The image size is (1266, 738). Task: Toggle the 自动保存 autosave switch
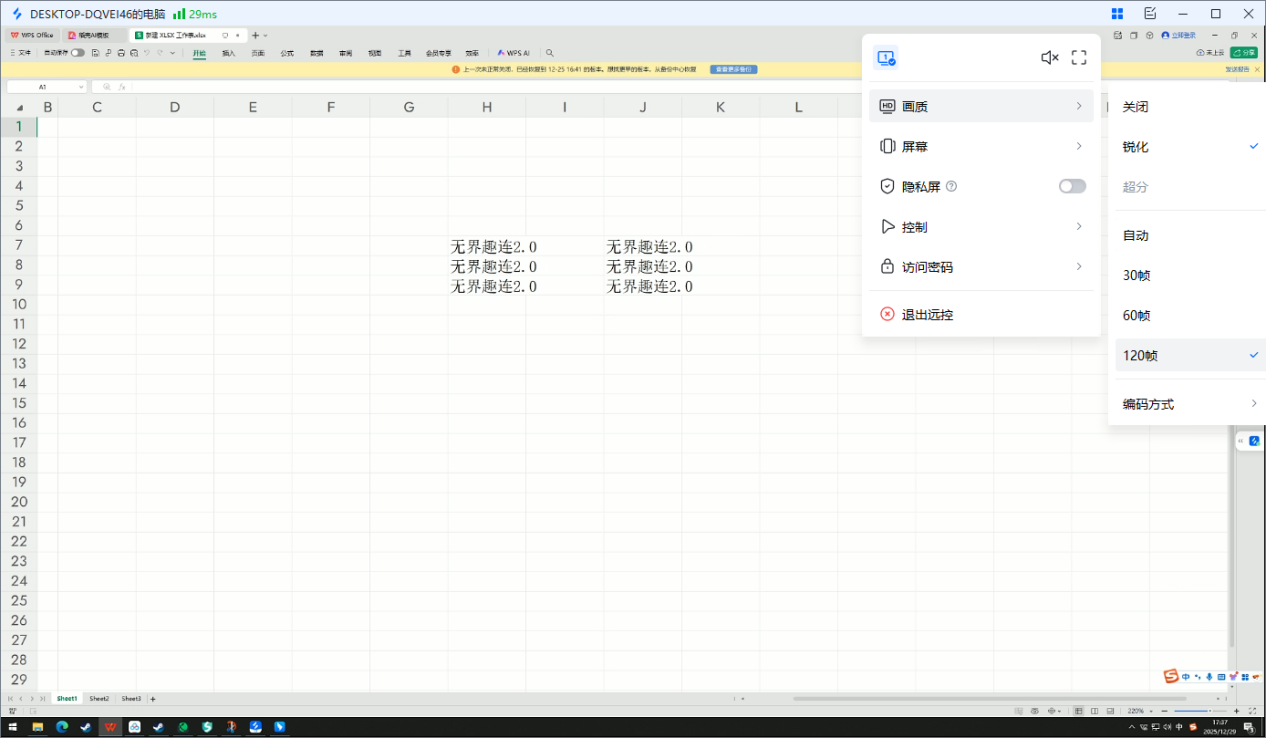pos(78,52)
